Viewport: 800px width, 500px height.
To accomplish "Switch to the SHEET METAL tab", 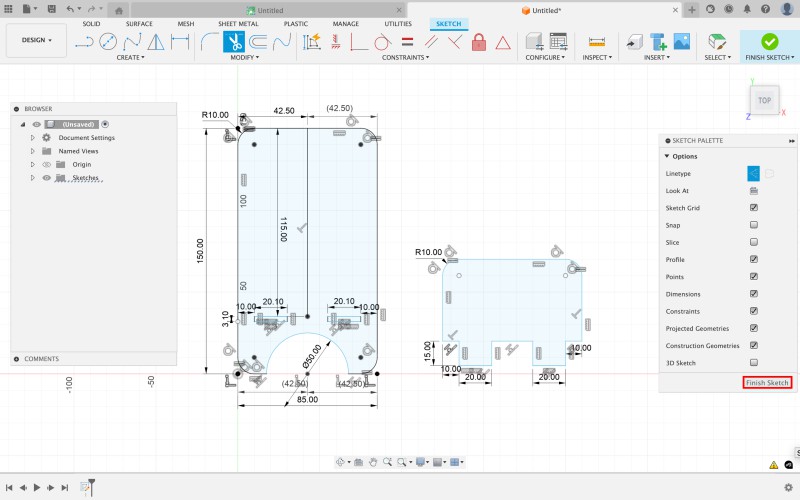I will point(238,24).
